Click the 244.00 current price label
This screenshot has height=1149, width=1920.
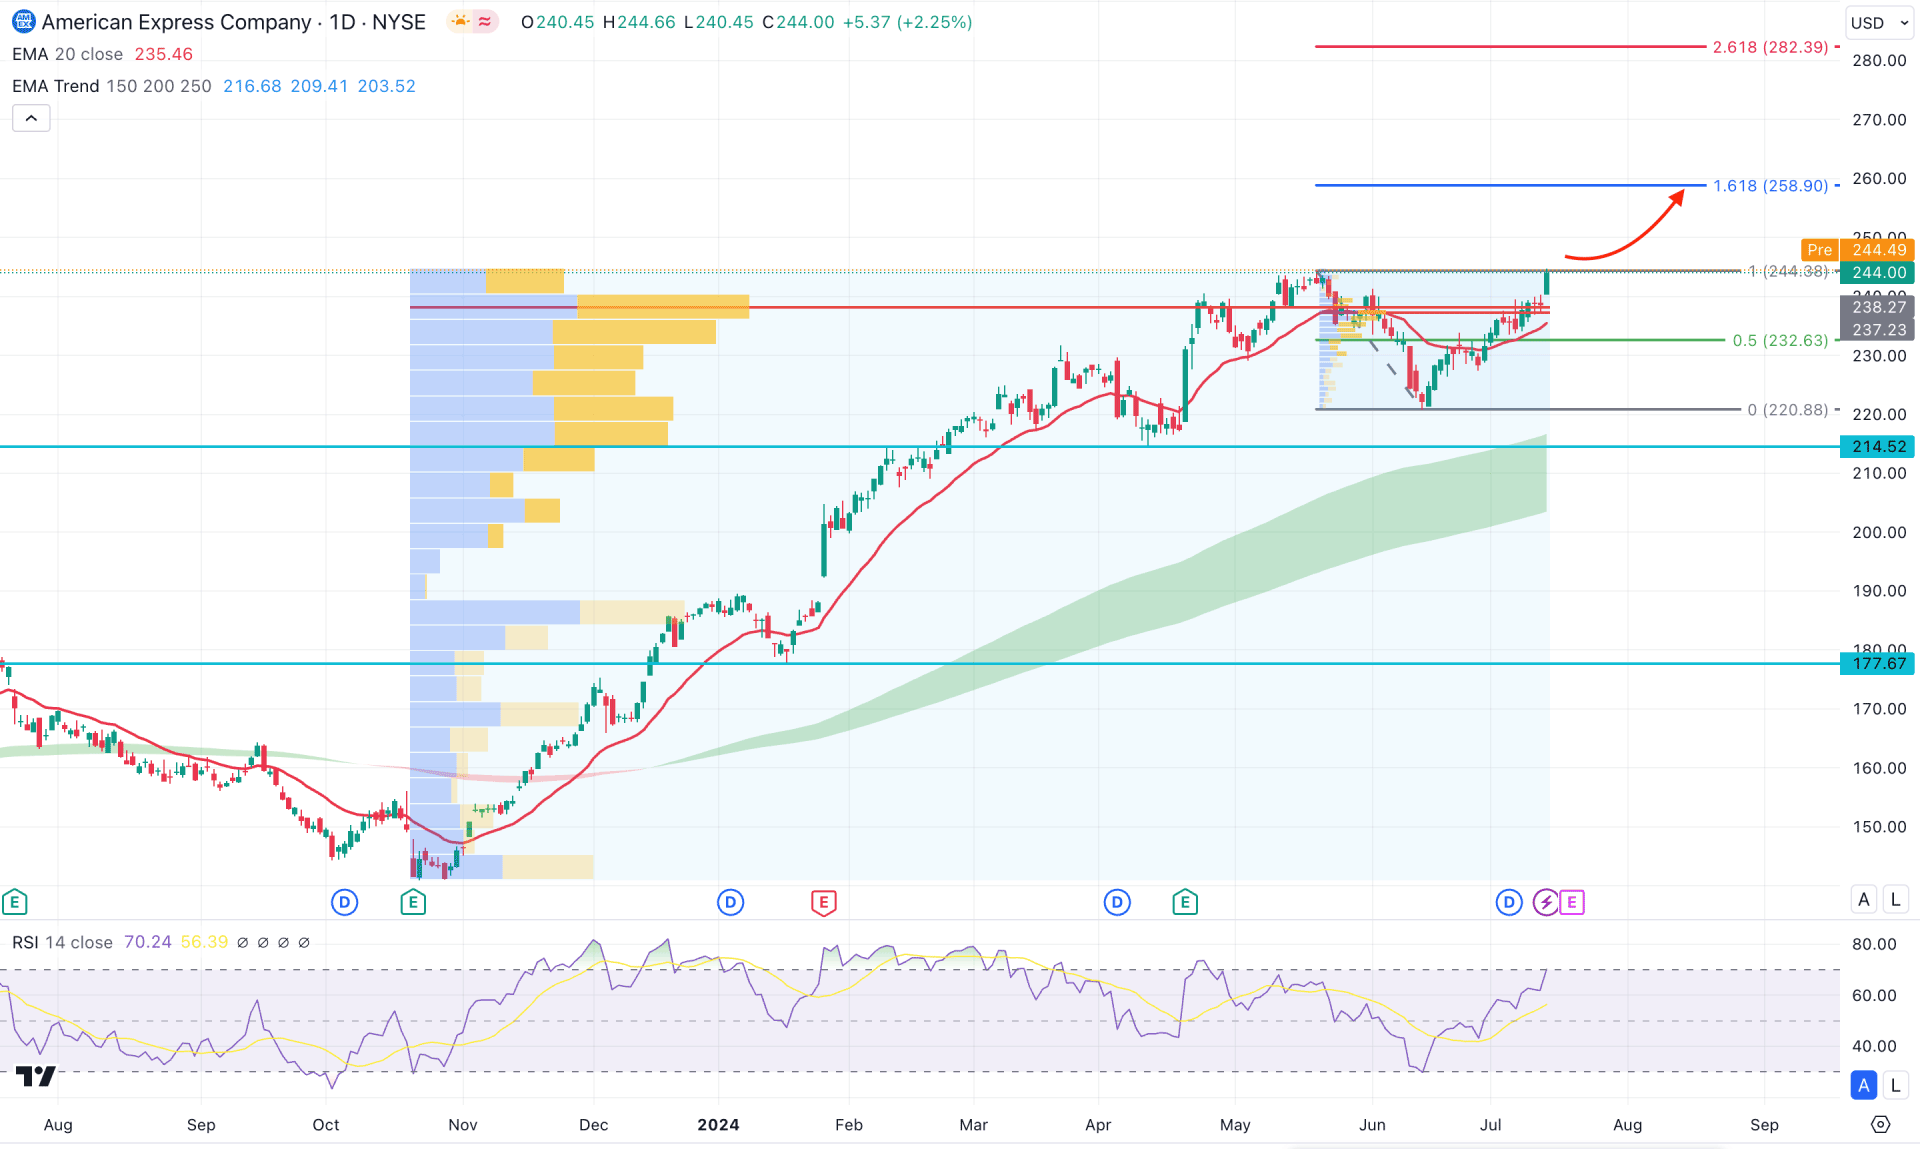pos(1877,272)
